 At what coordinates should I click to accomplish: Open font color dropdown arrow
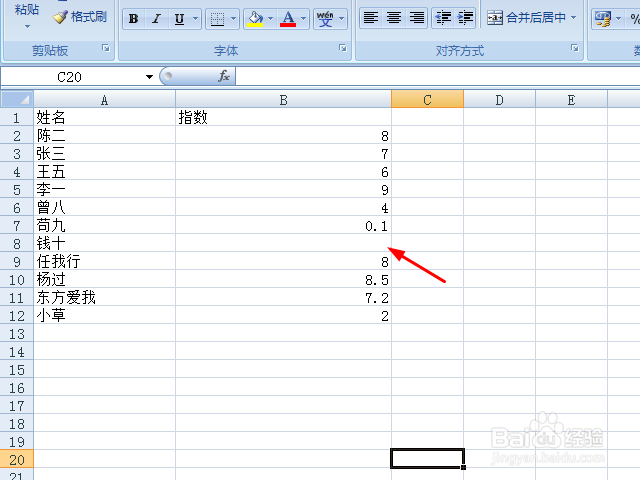click(x=303, y=19)
